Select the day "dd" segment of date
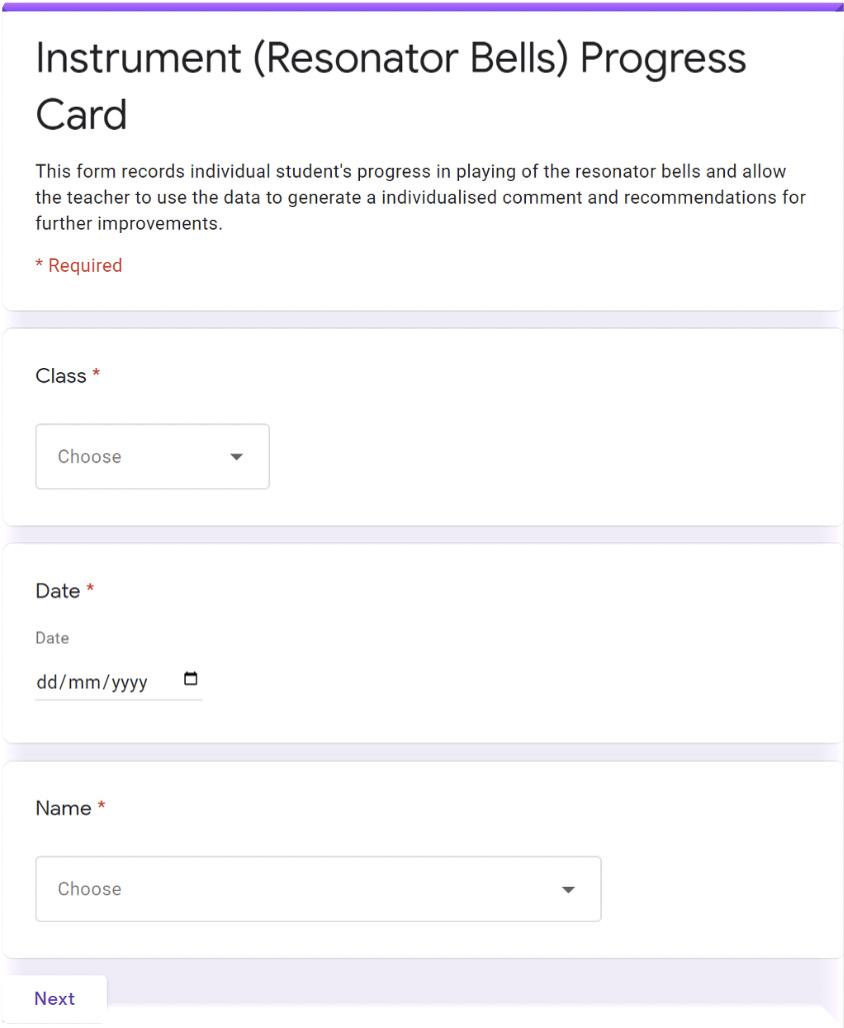The height and width of the screenshot is (1028, 844). click(47, 682)
